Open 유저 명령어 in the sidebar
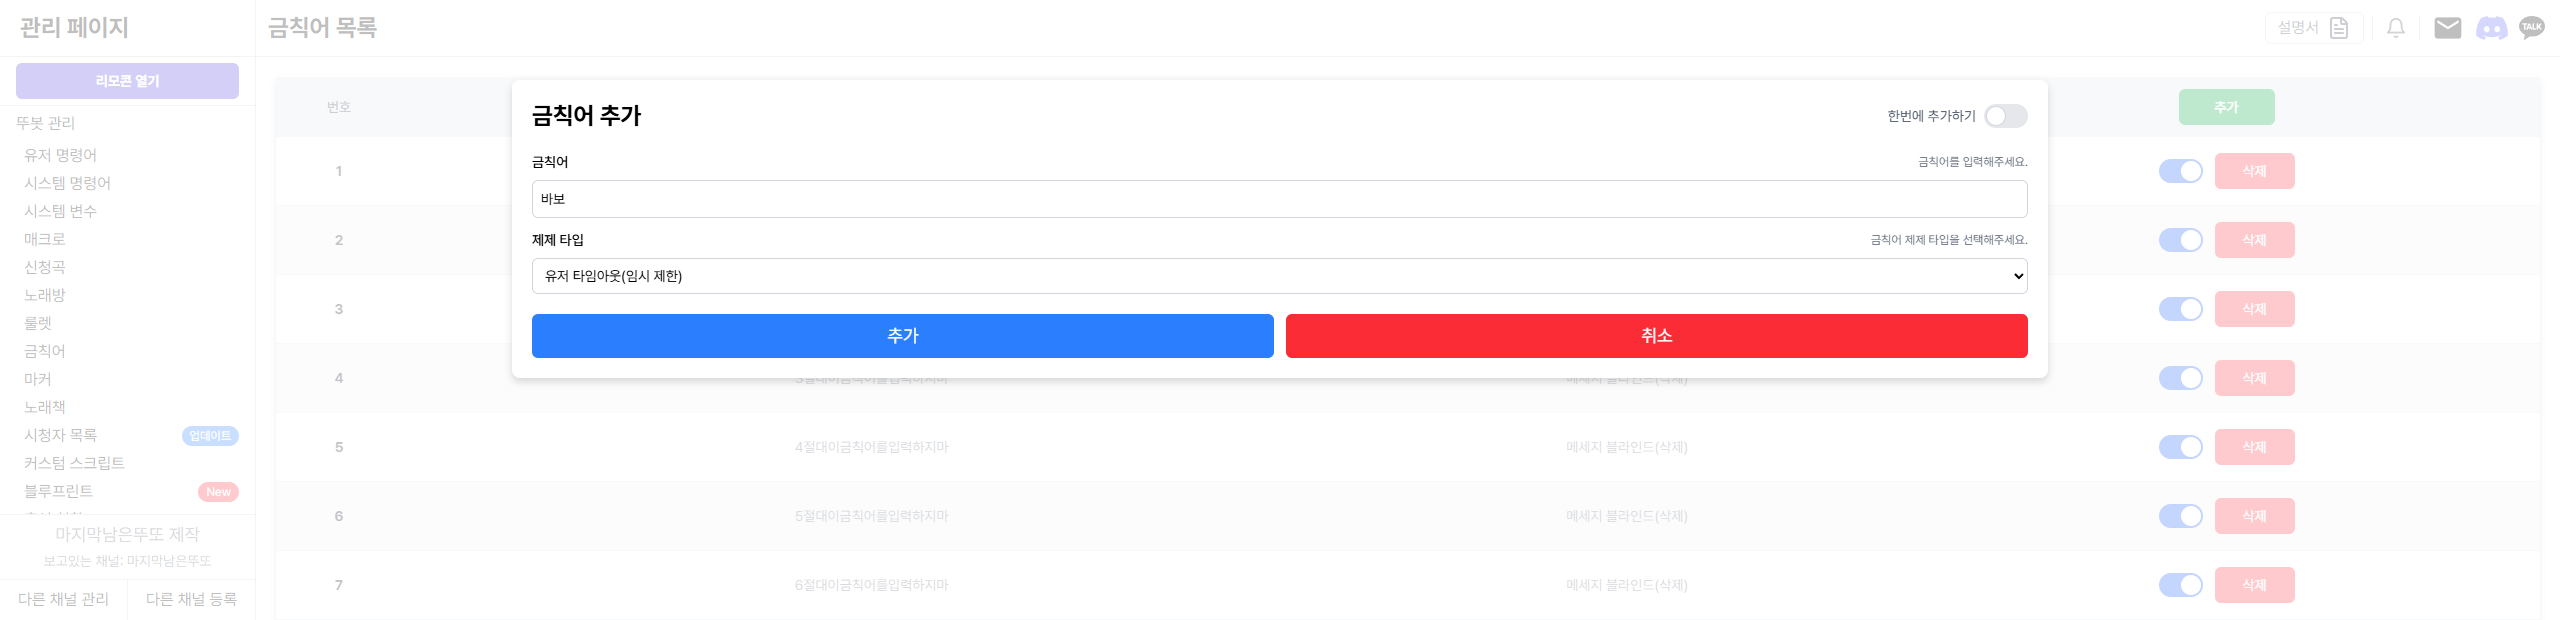2560x620 pixels. click(60, 155)
